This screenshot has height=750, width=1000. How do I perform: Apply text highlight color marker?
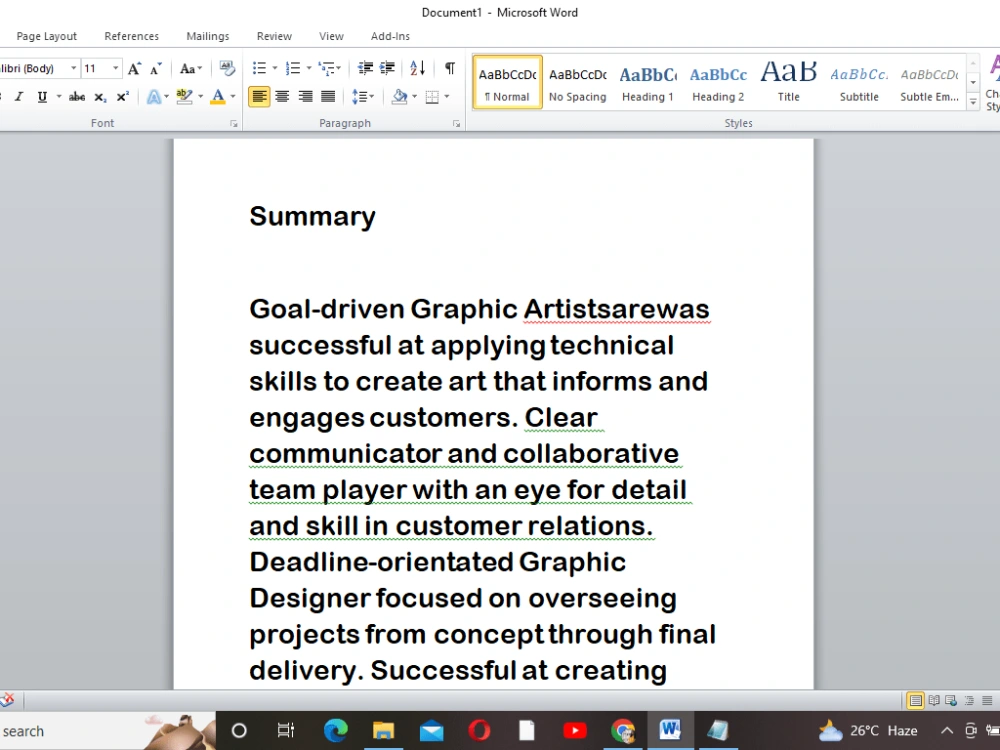[184, 97]
